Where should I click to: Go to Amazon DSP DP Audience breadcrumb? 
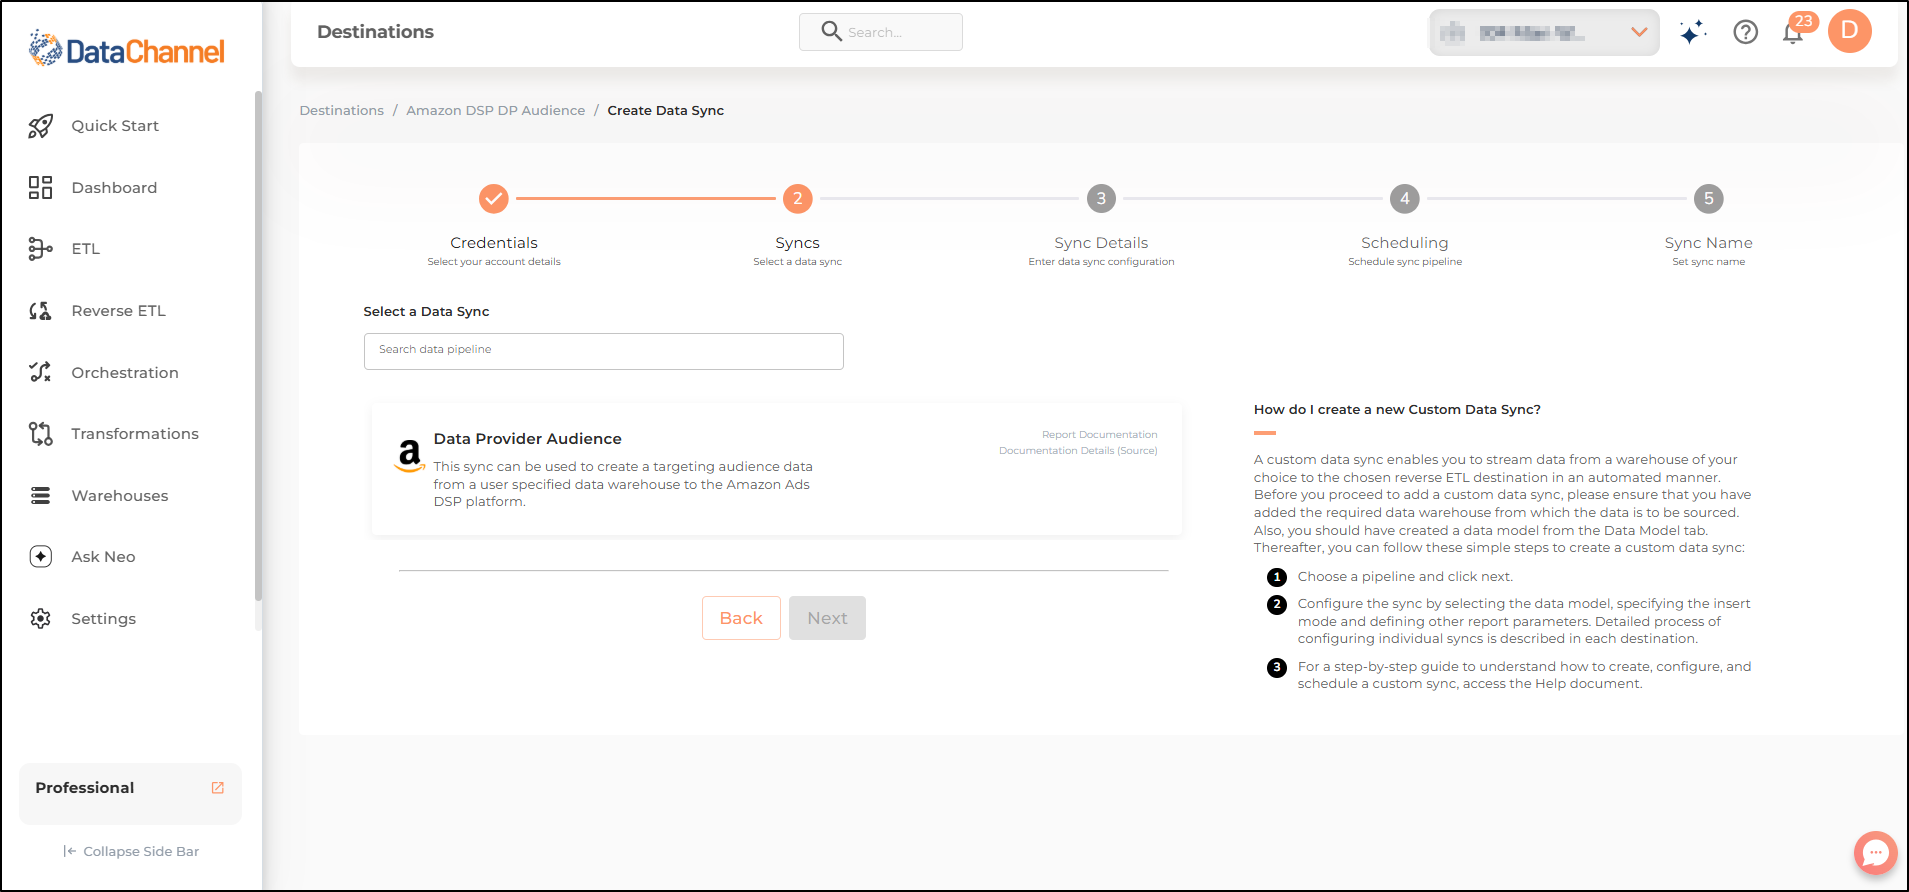tap(495, 111)
